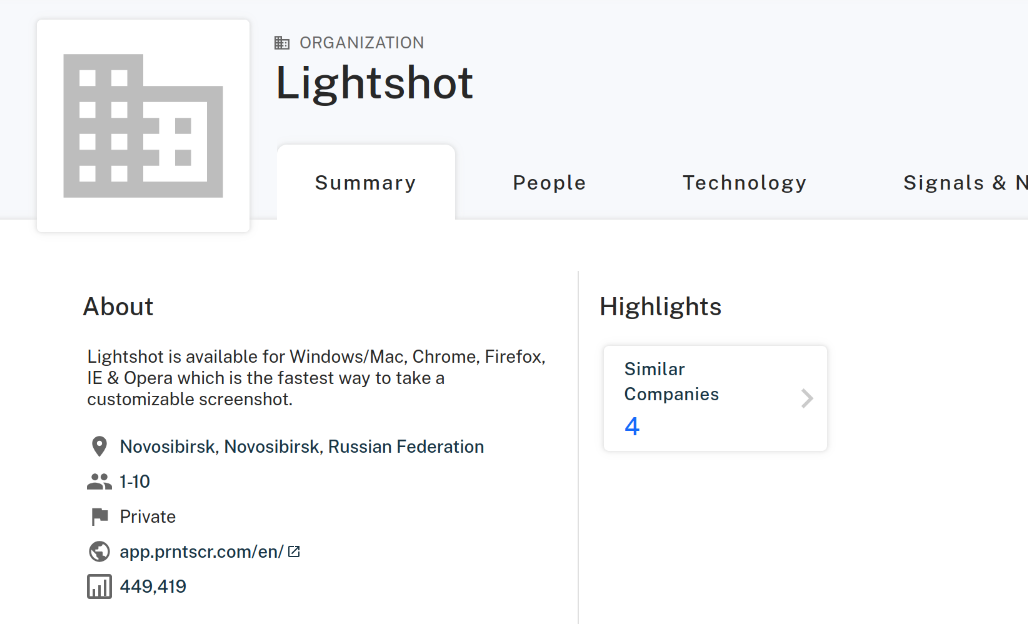The image size is (1028, 640).
Task: Click the location pin icon
Action: point(99,447)
